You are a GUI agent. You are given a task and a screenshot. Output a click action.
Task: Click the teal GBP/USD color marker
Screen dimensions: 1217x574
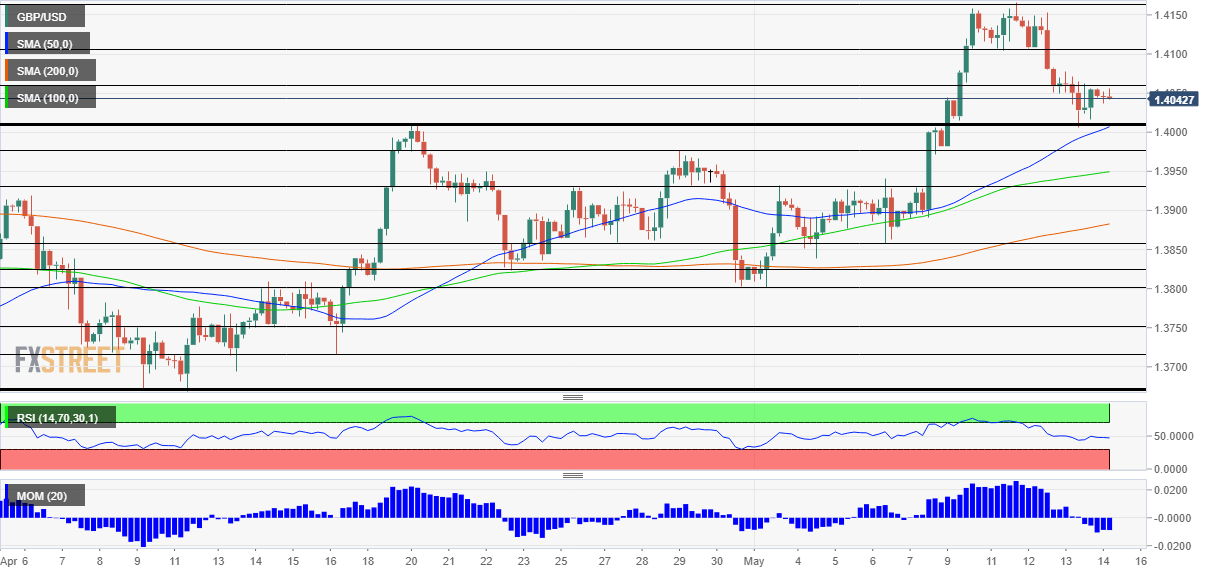[7, 16]
